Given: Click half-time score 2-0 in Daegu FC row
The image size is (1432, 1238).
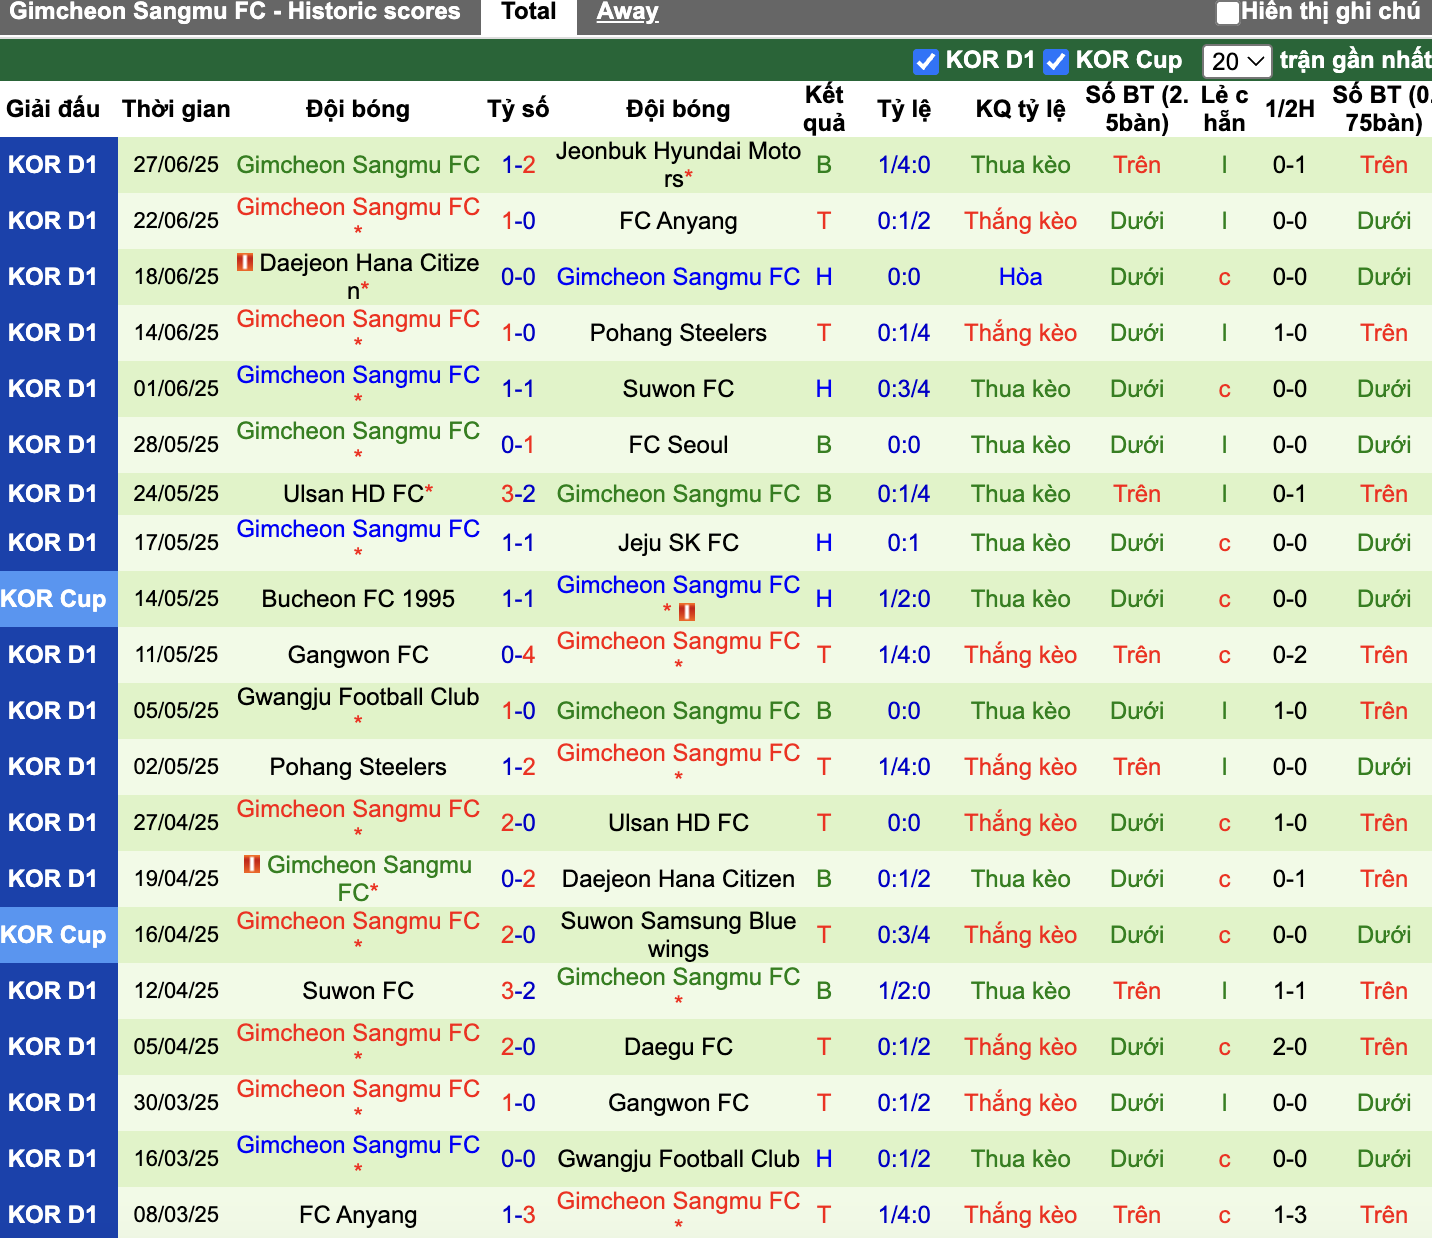Looking at the screenshot, I should point(1289,1047).
